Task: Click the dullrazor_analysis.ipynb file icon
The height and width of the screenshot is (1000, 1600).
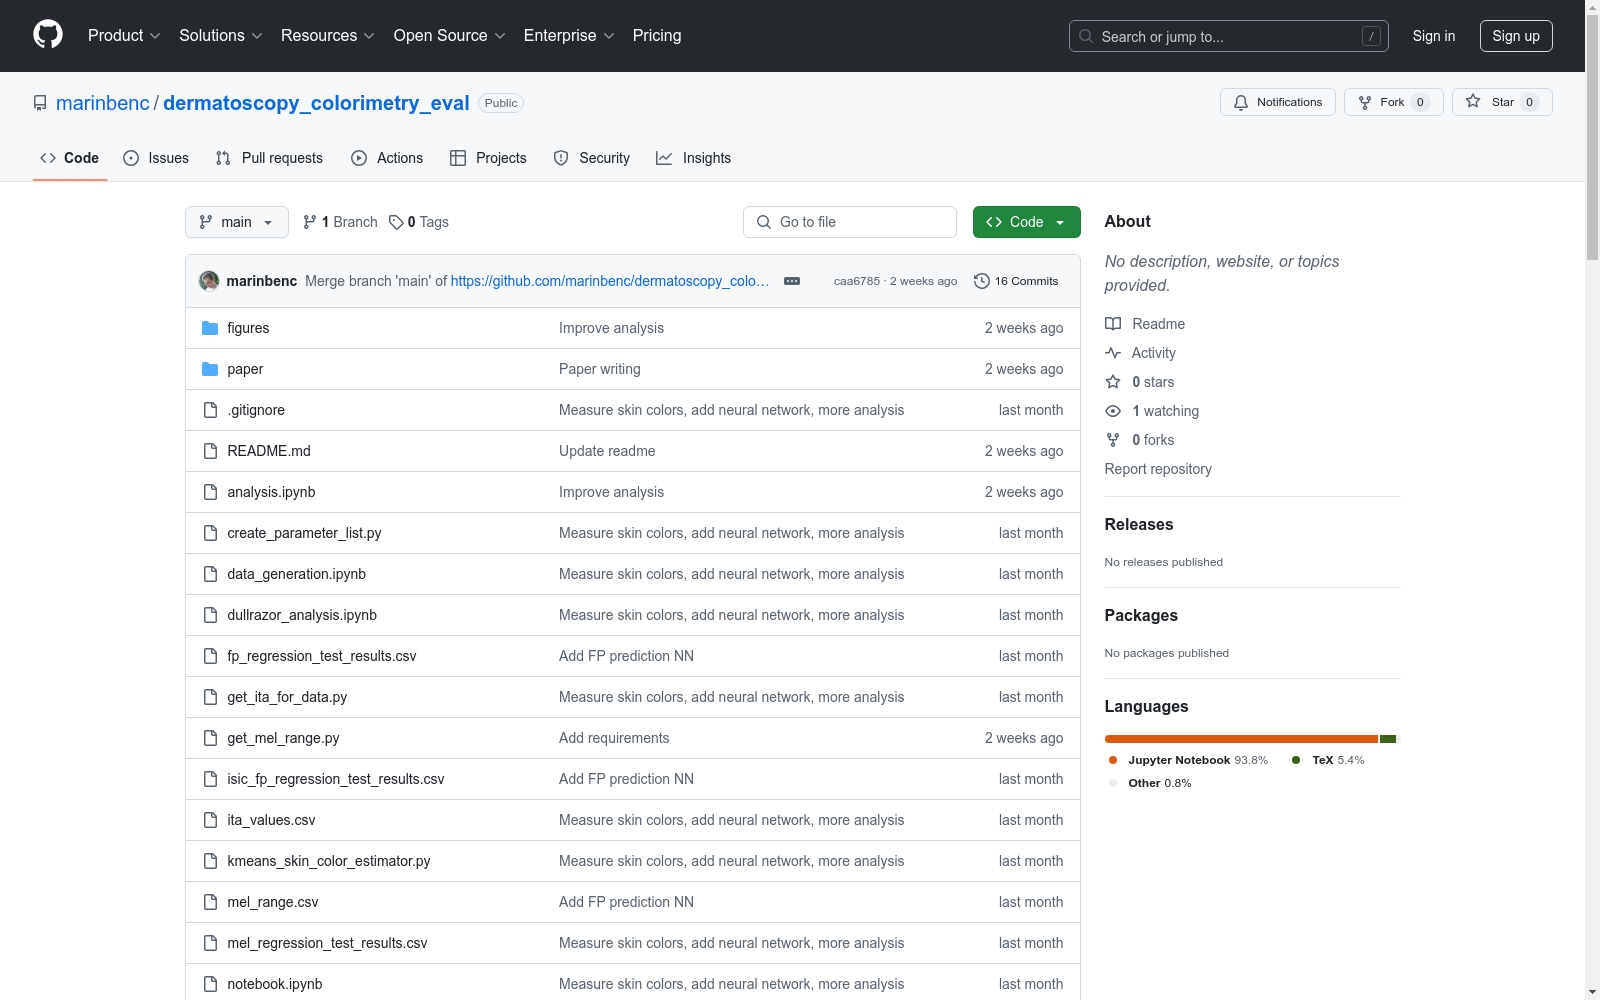Action: point(210,615)
